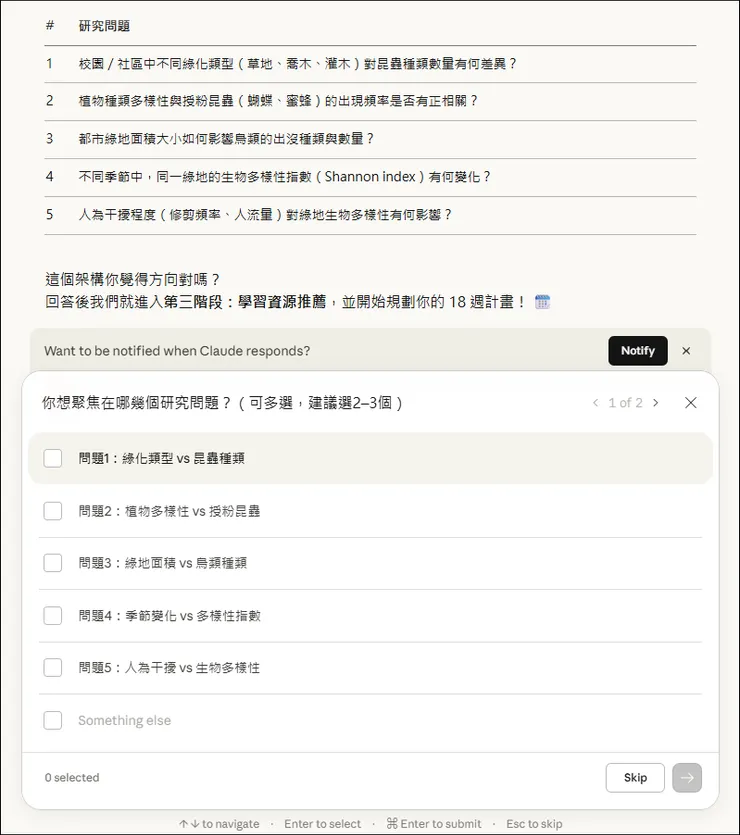Click the "1 of 2" page indicator

(625, 402)
